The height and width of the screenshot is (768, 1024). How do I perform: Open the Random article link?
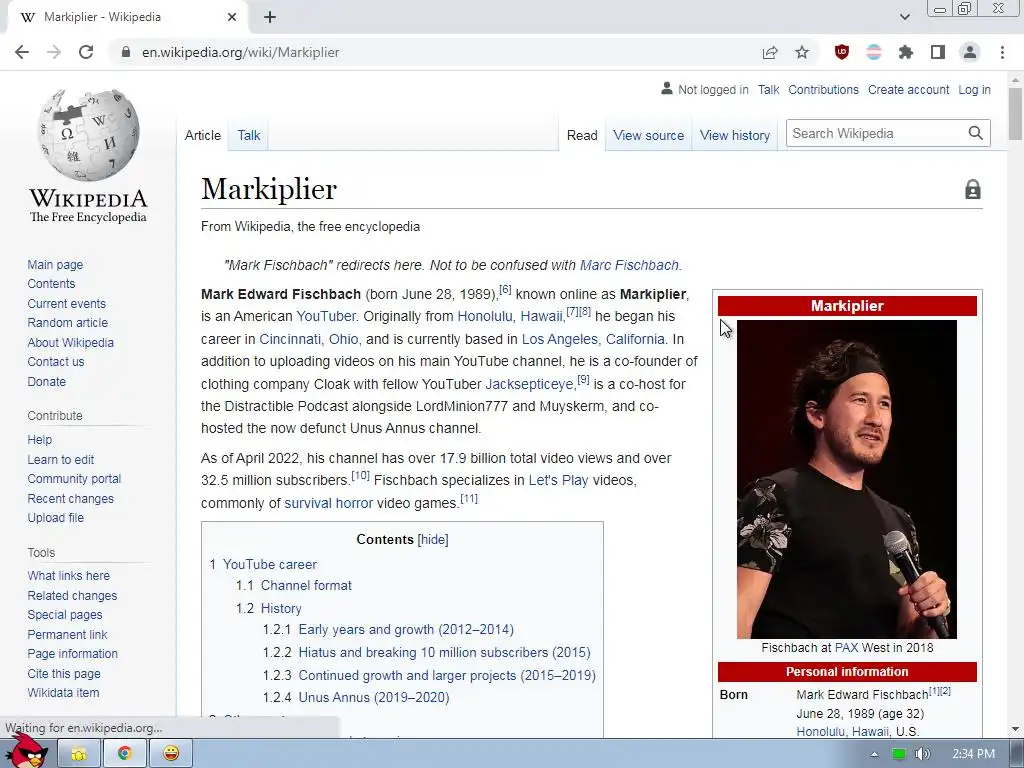coord(67,323)
